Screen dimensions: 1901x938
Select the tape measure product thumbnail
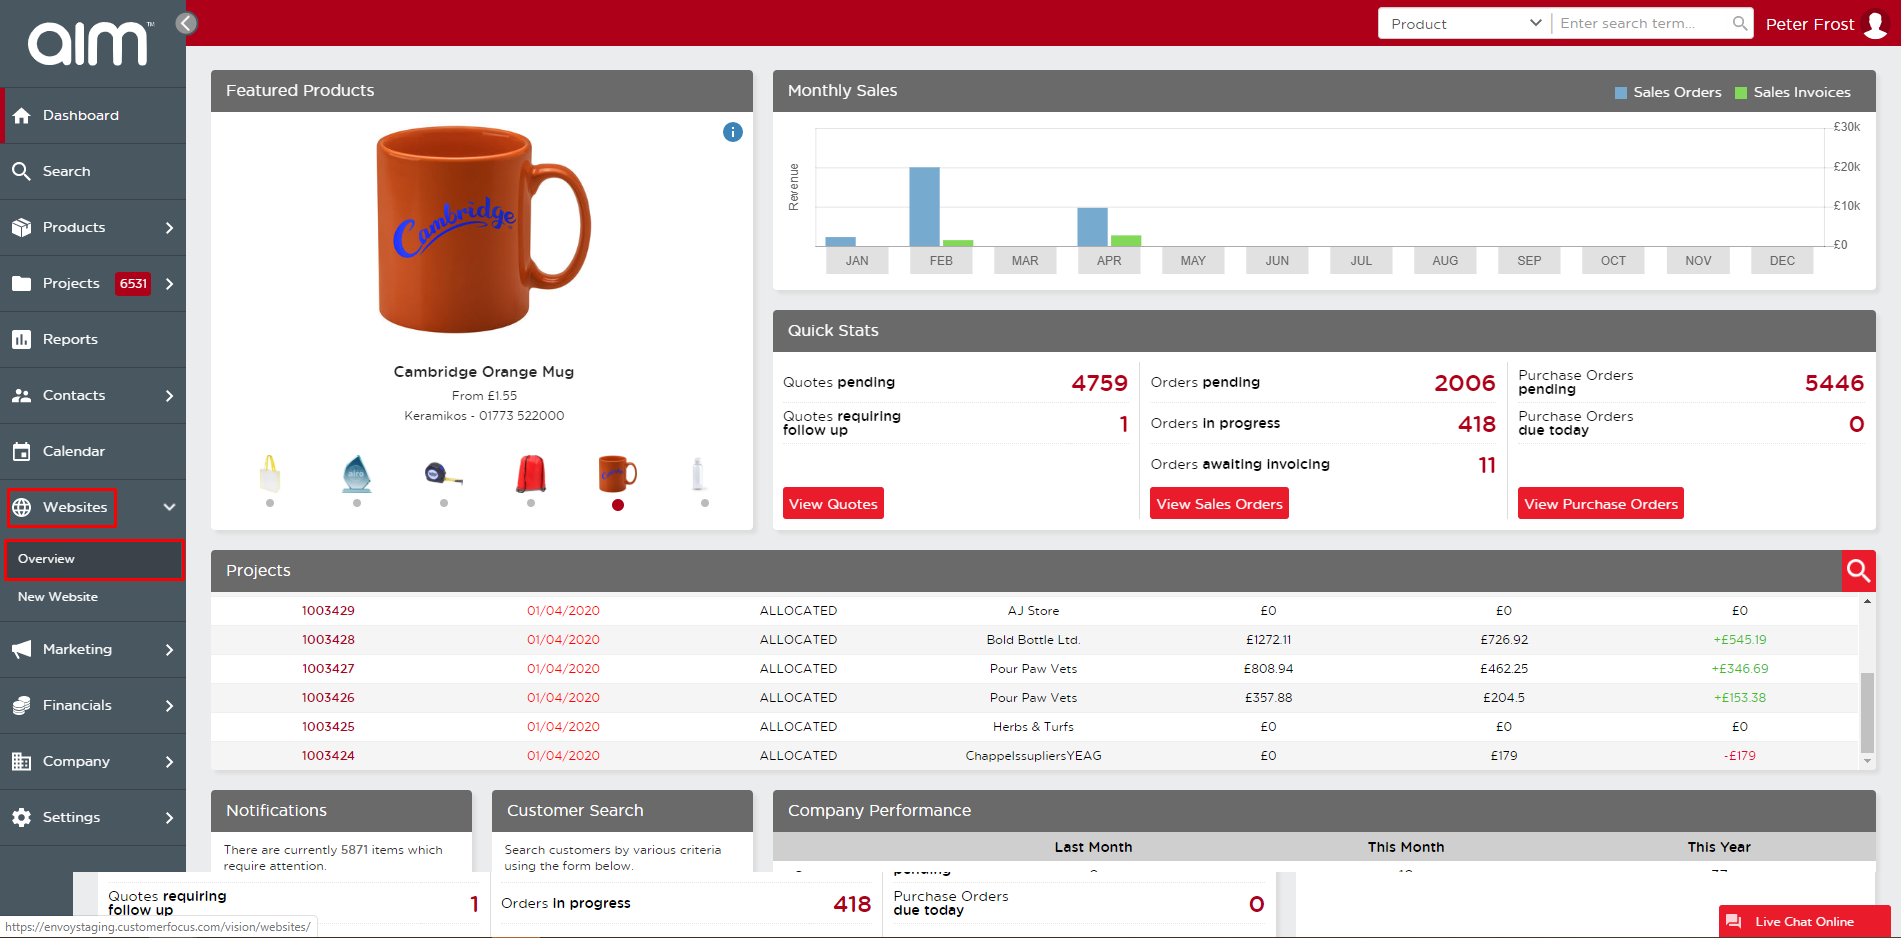444,473
